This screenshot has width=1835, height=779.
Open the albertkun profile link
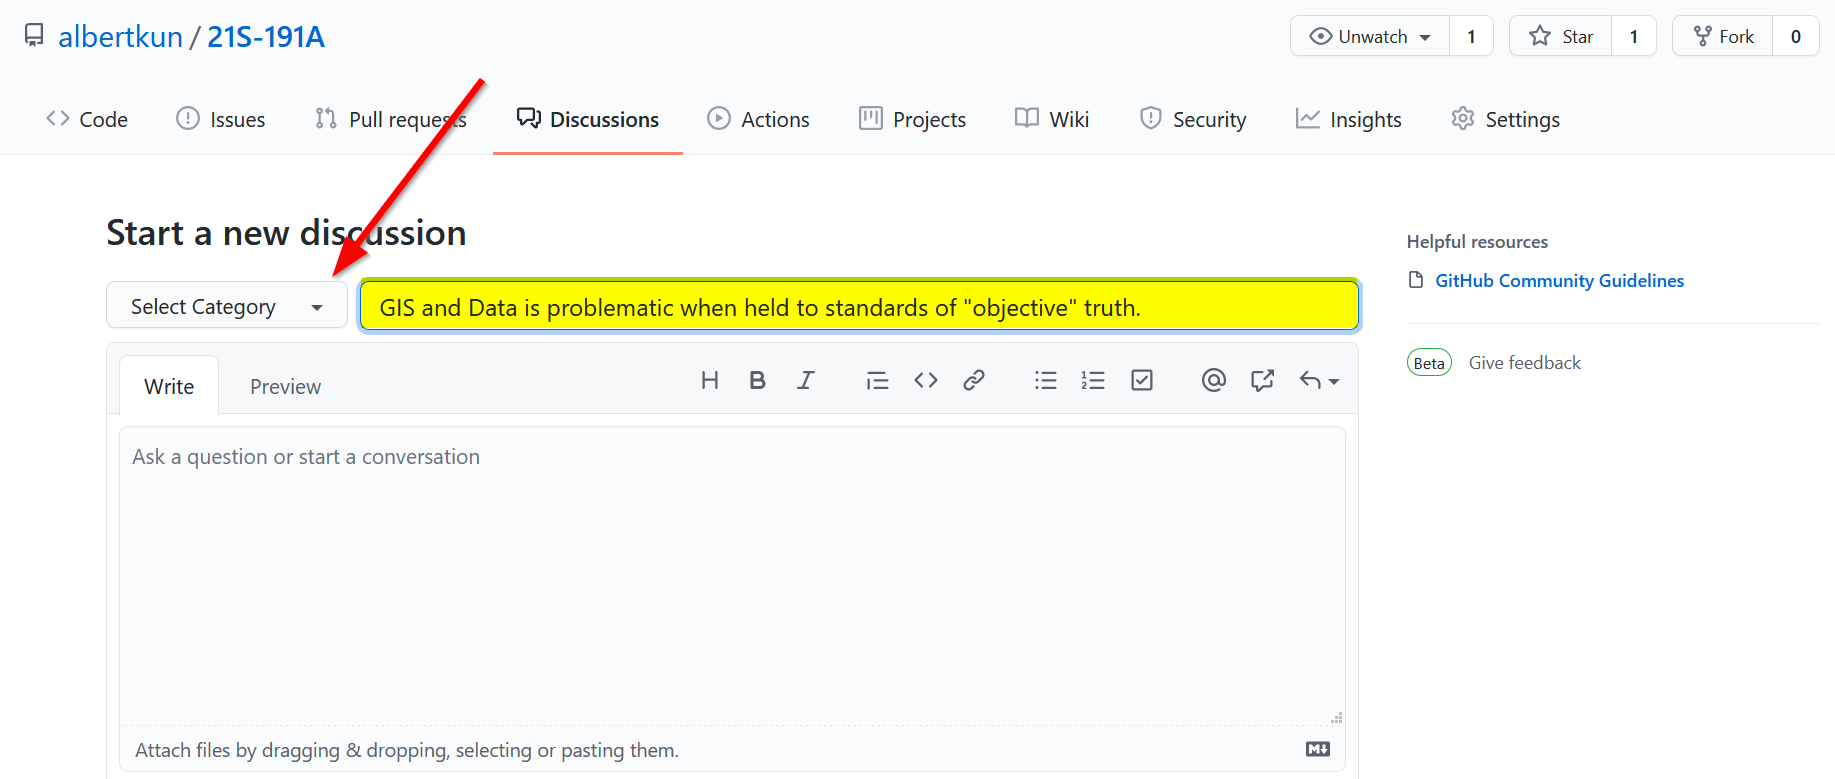click(120, 37)
